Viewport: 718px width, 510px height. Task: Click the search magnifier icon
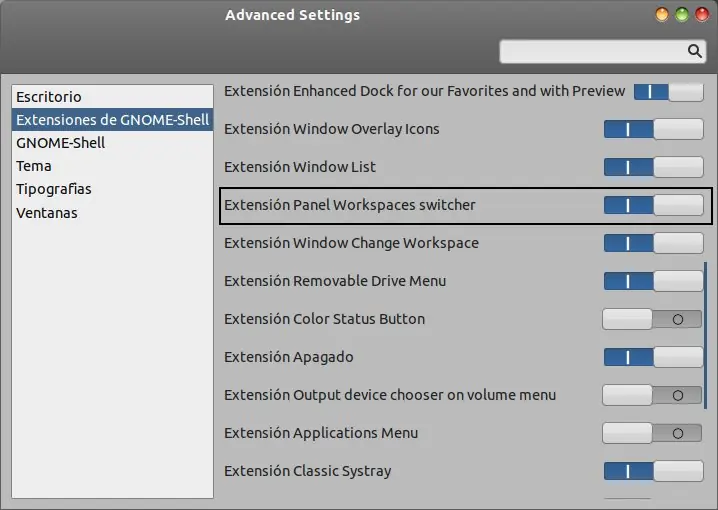695,51
